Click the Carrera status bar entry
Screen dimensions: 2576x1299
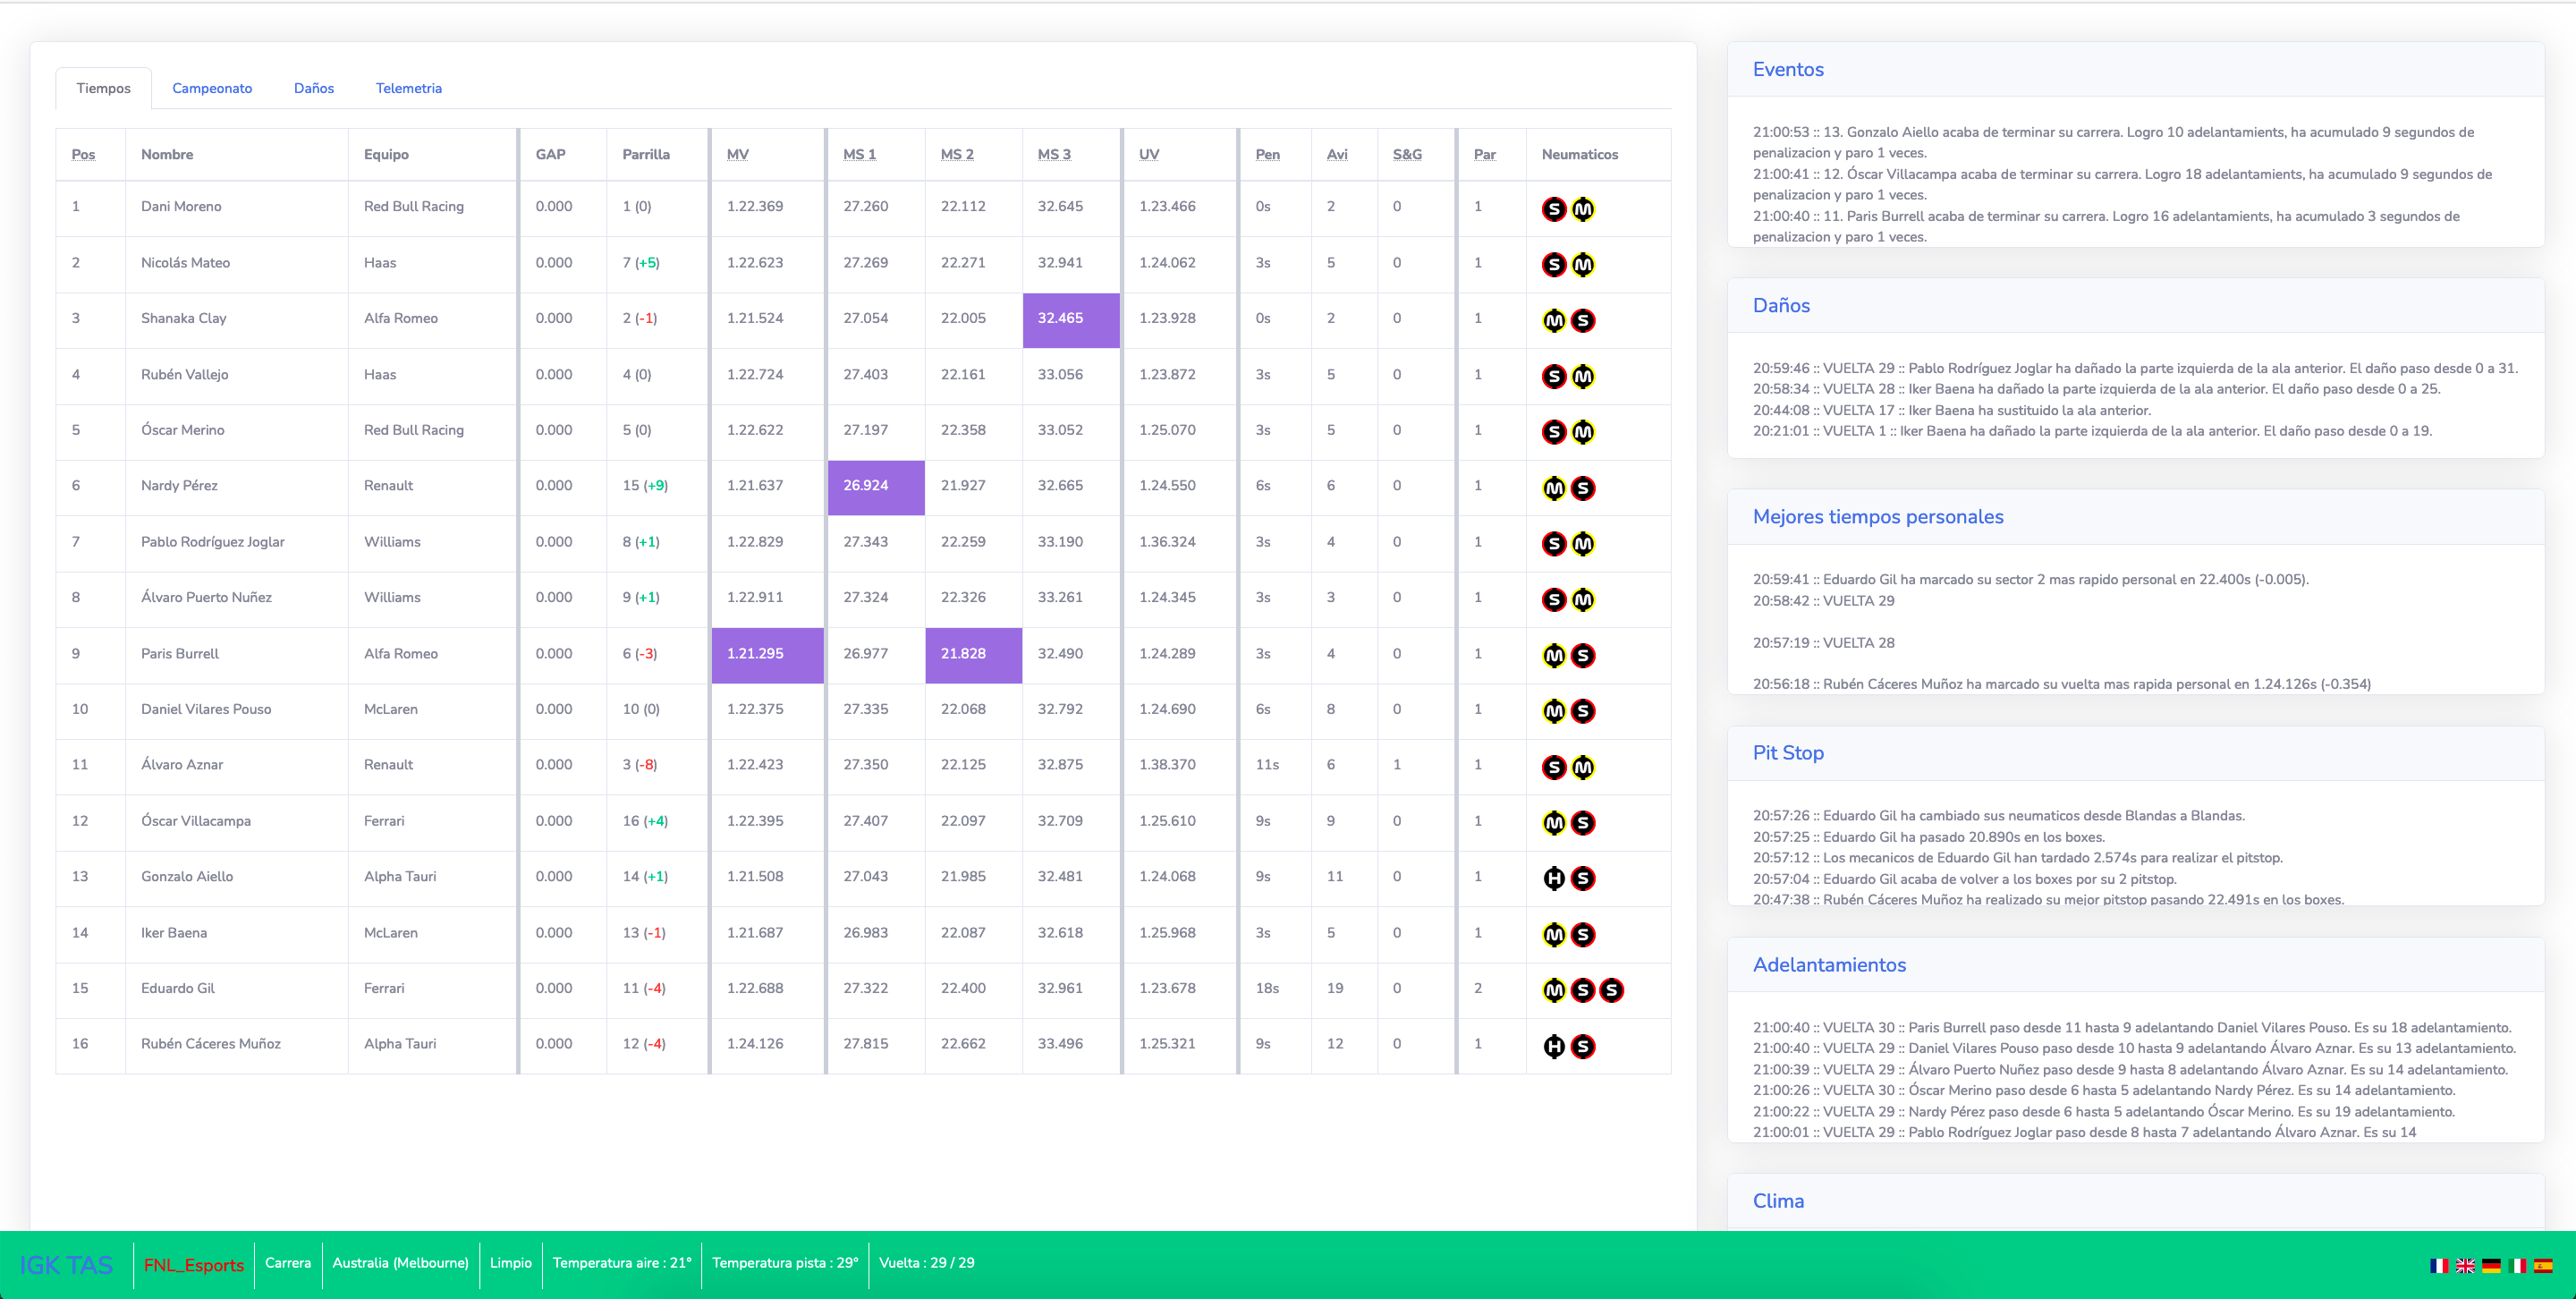coord(288,1263)
